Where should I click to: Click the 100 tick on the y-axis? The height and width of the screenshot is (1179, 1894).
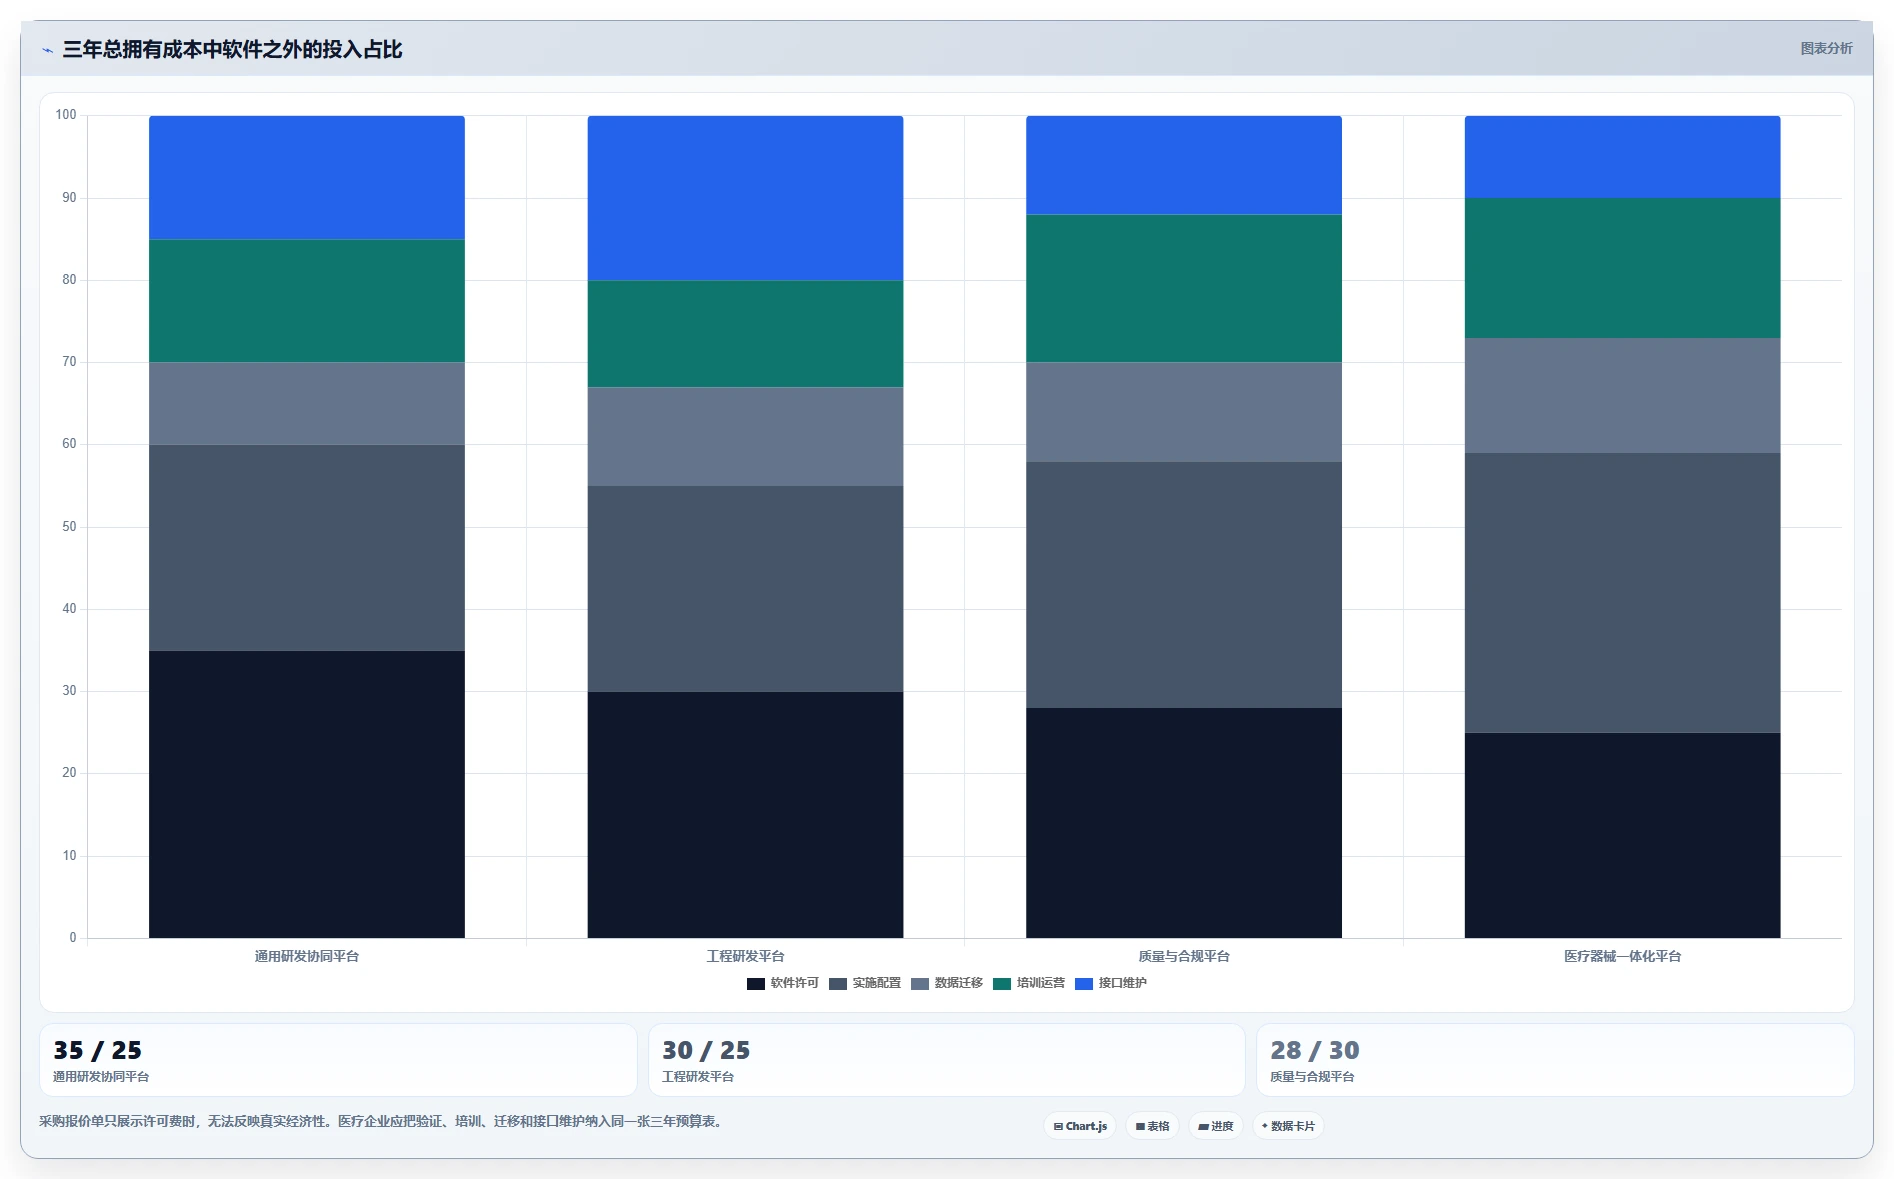[x=66, y=115]
